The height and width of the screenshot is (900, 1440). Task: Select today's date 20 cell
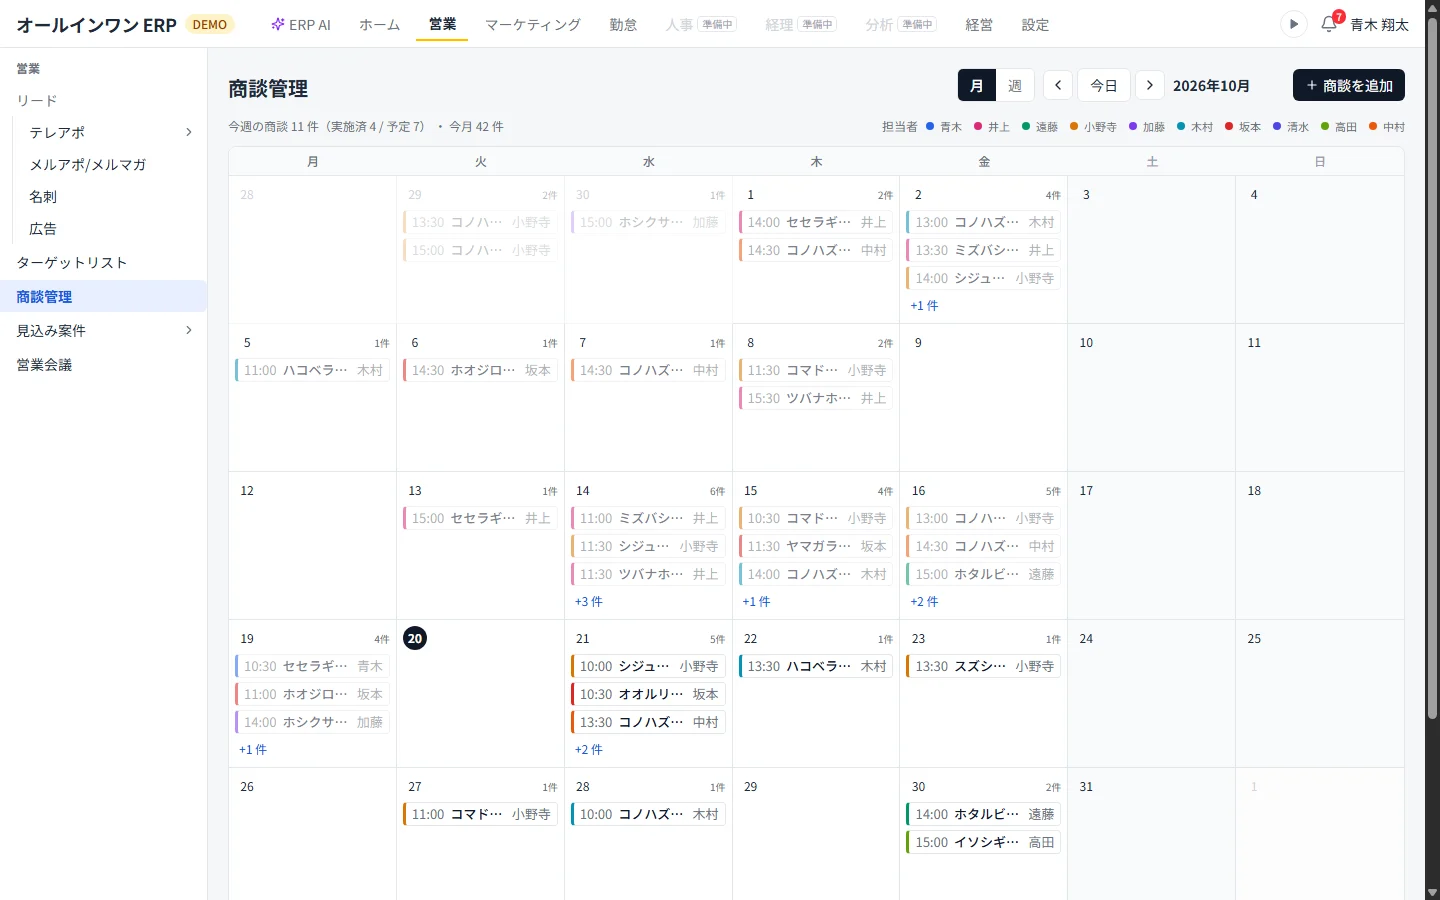(x=415, y=638)
